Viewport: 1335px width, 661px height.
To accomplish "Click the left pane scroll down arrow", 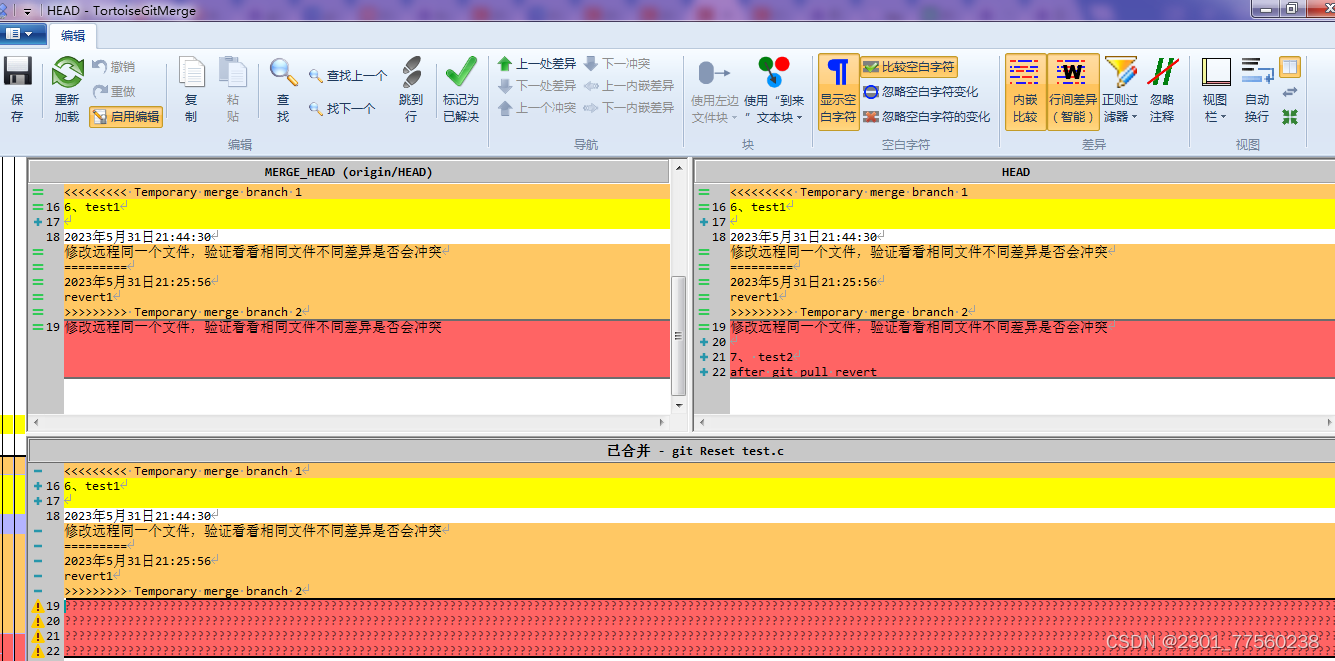I will (679, 406).
